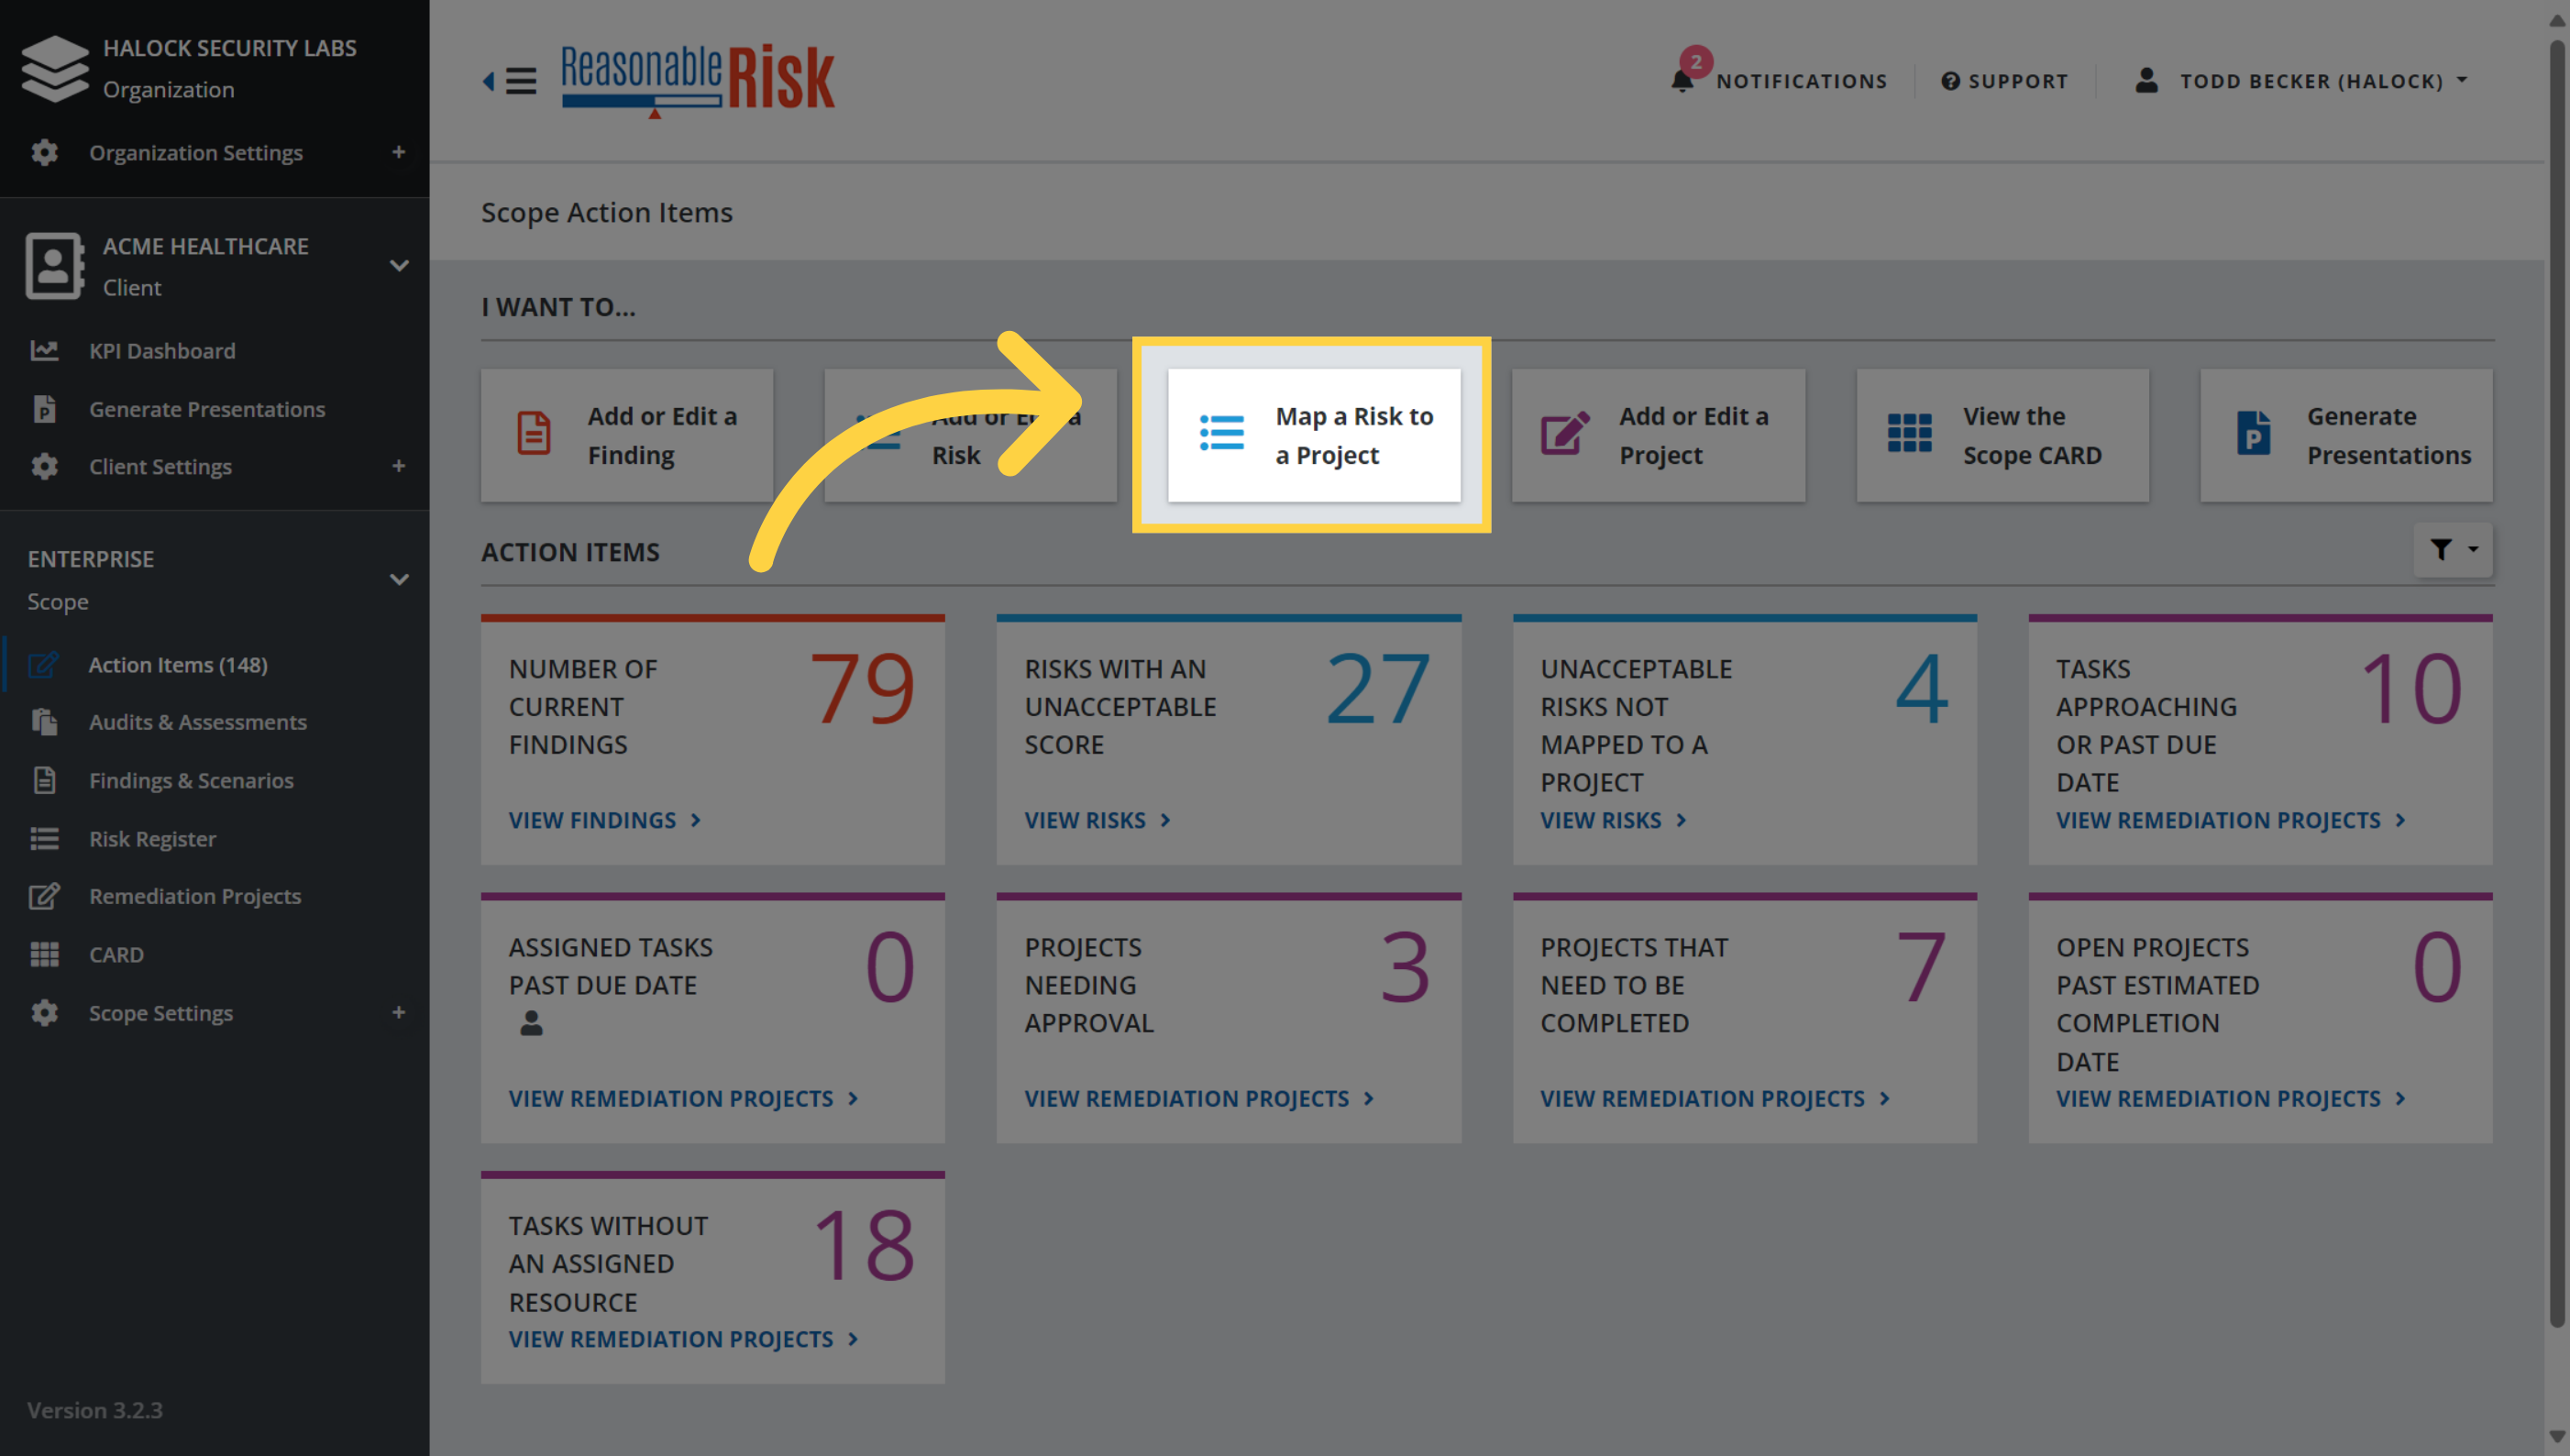Viewport: 2570px width, 1456px height.
Task: Open the Action Items filter dropdown
Action: coord(2453,549)
